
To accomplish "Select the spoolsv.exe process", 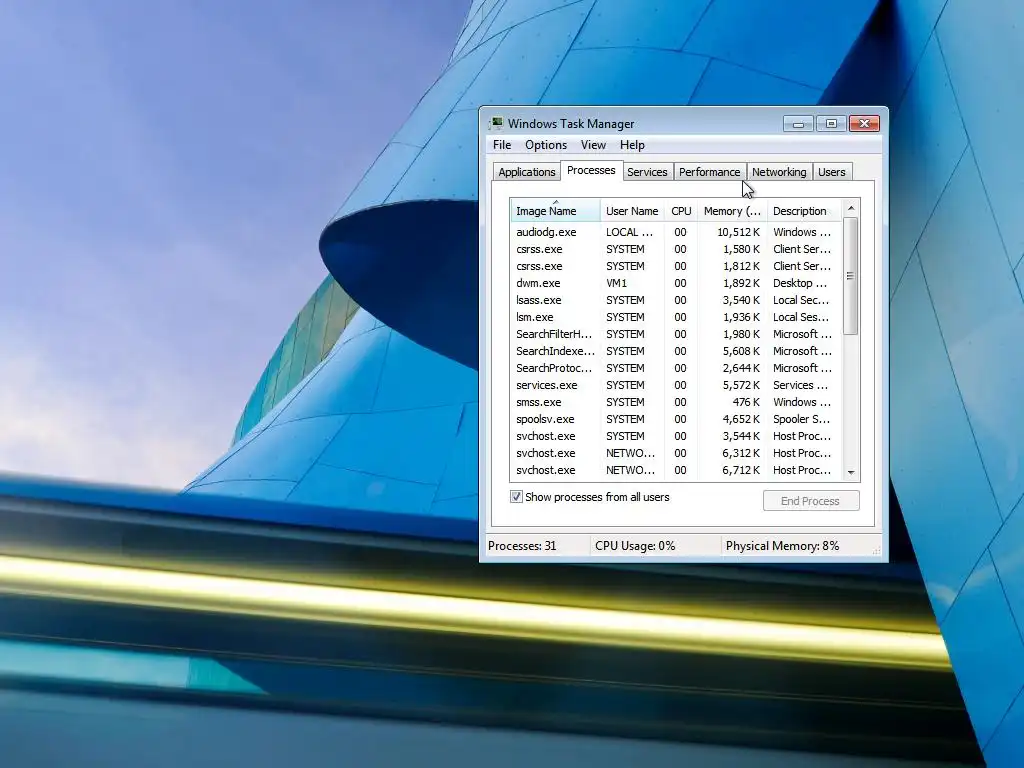I will pyautogui.click(x=675, y=419).
